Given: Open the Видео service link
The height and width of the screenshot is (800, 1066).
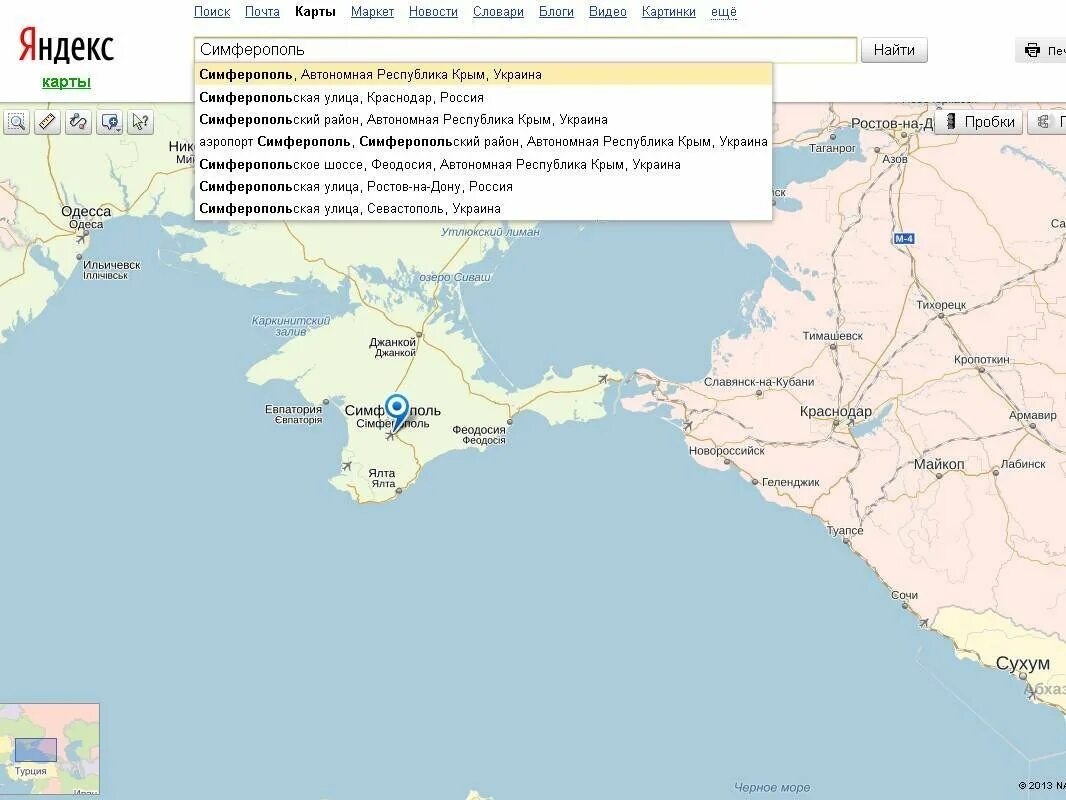Looking at the screenshot, I should pos(608,12).
